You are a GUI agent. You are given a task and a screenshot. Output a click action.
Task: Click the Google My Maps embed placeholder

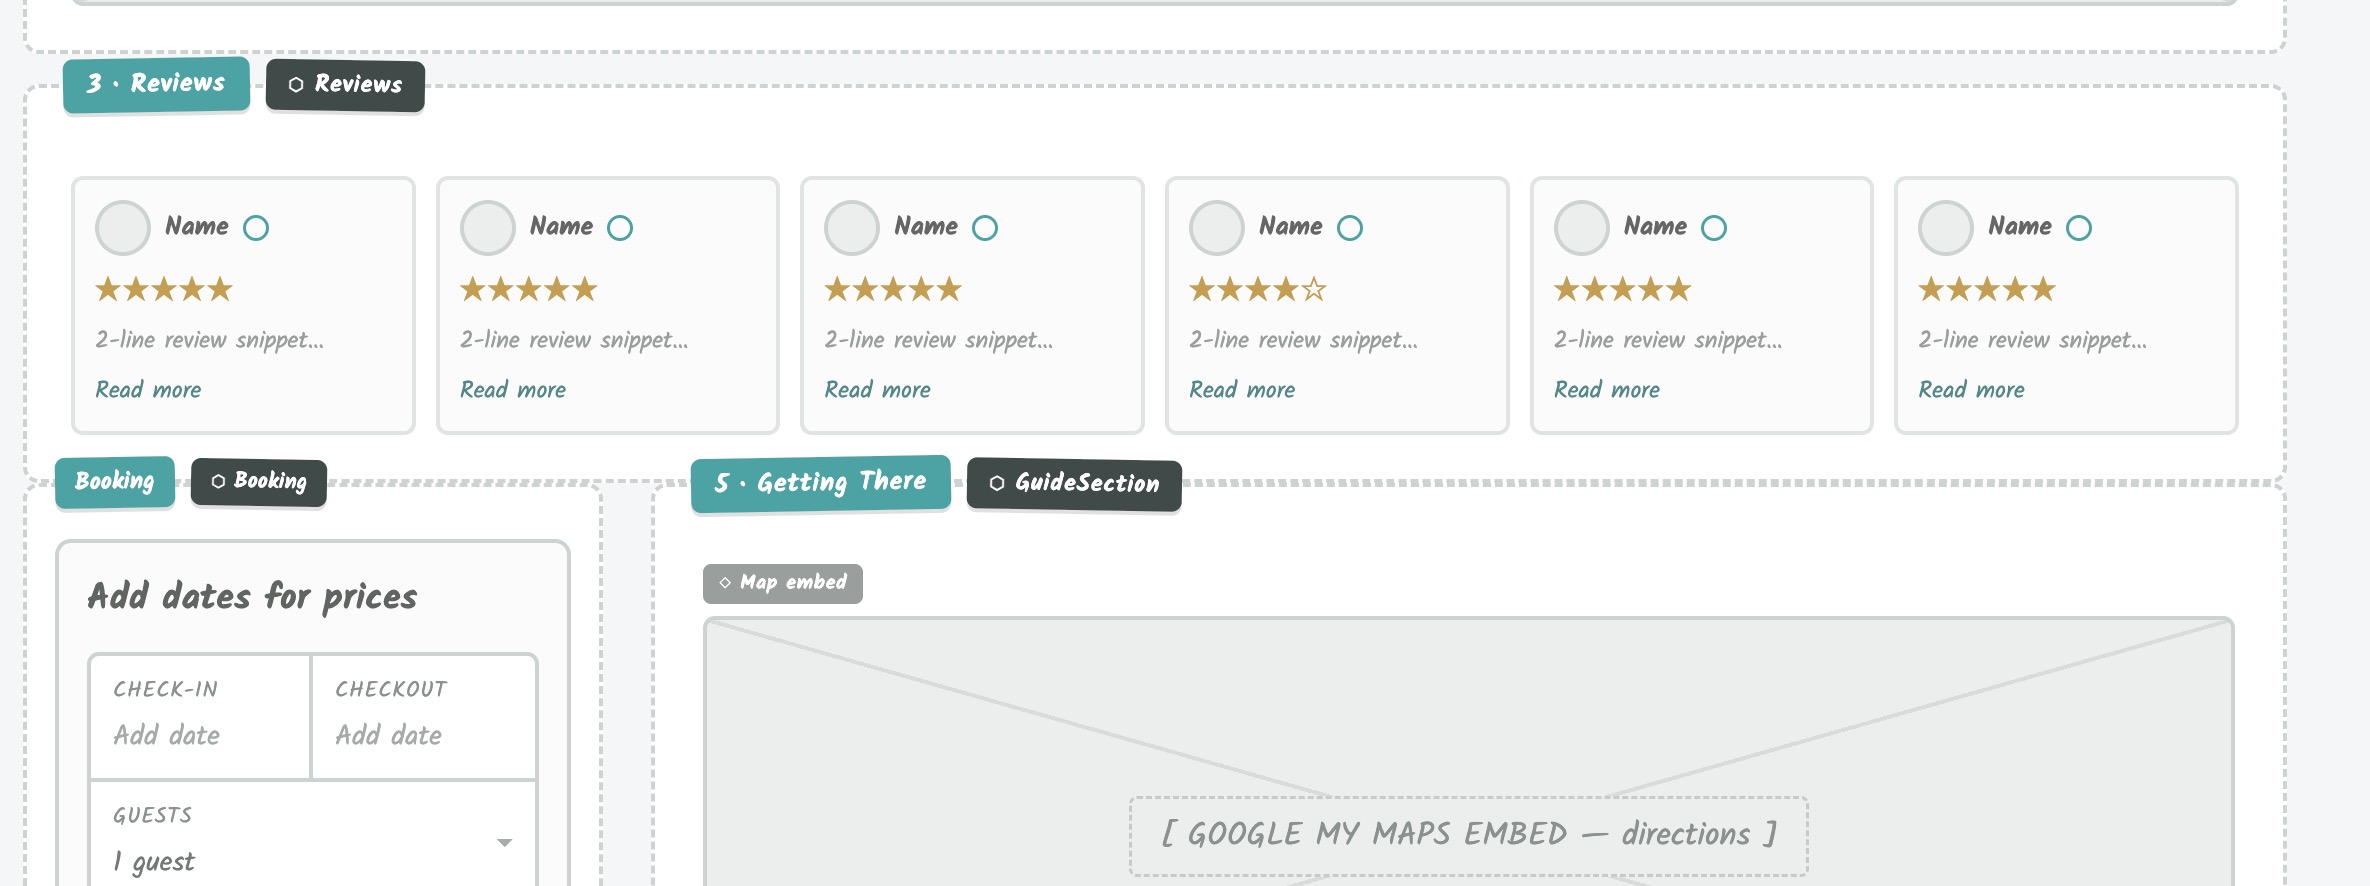1469,836
